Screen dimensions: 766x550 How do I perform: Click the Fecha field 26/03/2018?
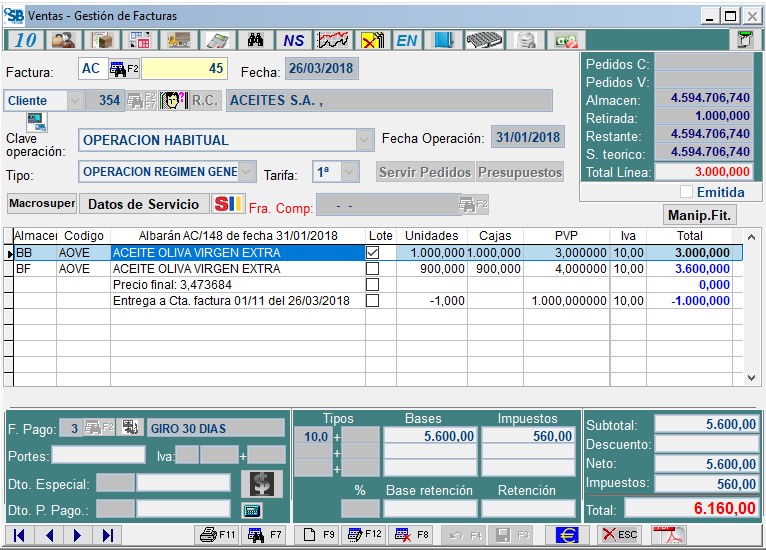[321, 68]
